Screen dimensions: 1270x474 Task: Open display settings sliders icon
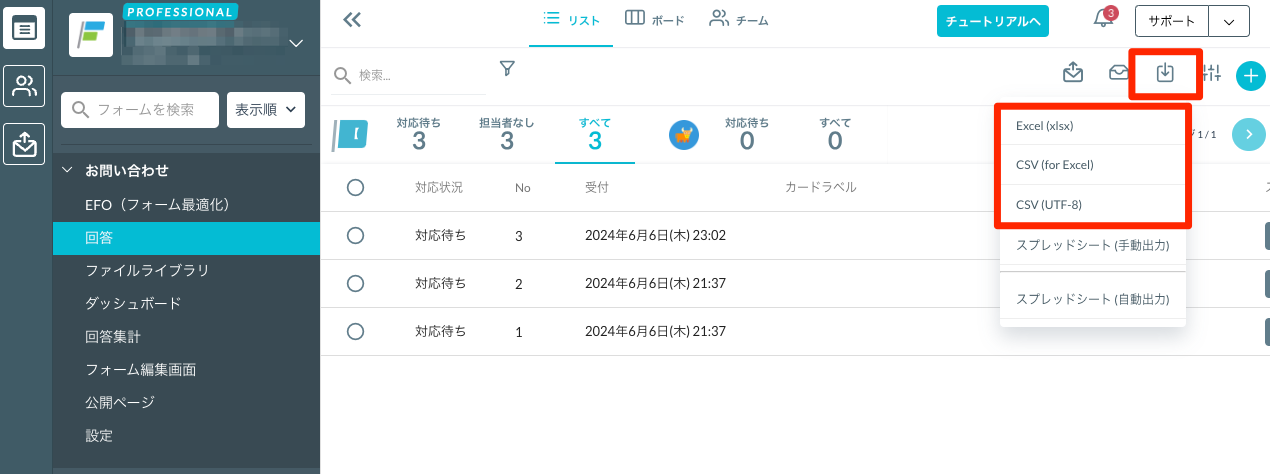(x=1212, y=73)
